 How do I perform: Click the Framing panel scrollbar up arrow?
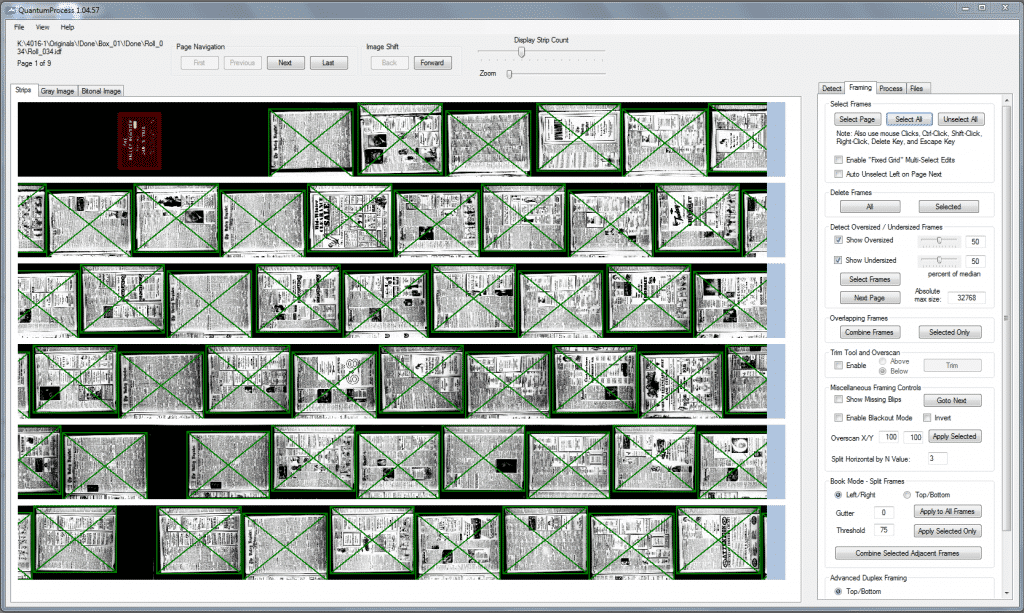click(x=1006, y=101)
